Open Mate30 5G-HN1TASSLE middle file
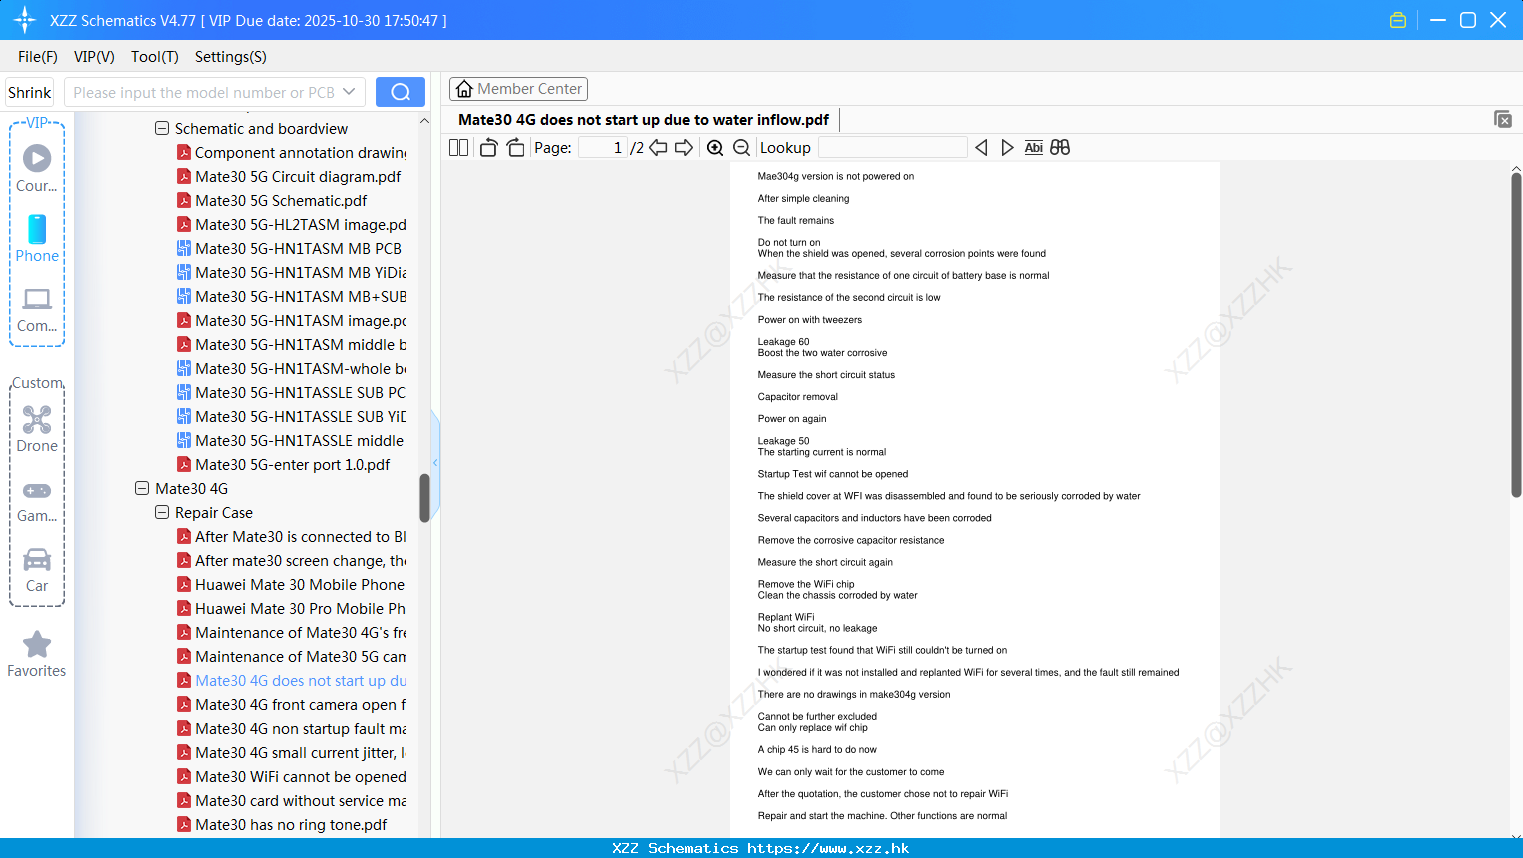This screenshot has width=1523, height=858. click(x=291, y=441)
